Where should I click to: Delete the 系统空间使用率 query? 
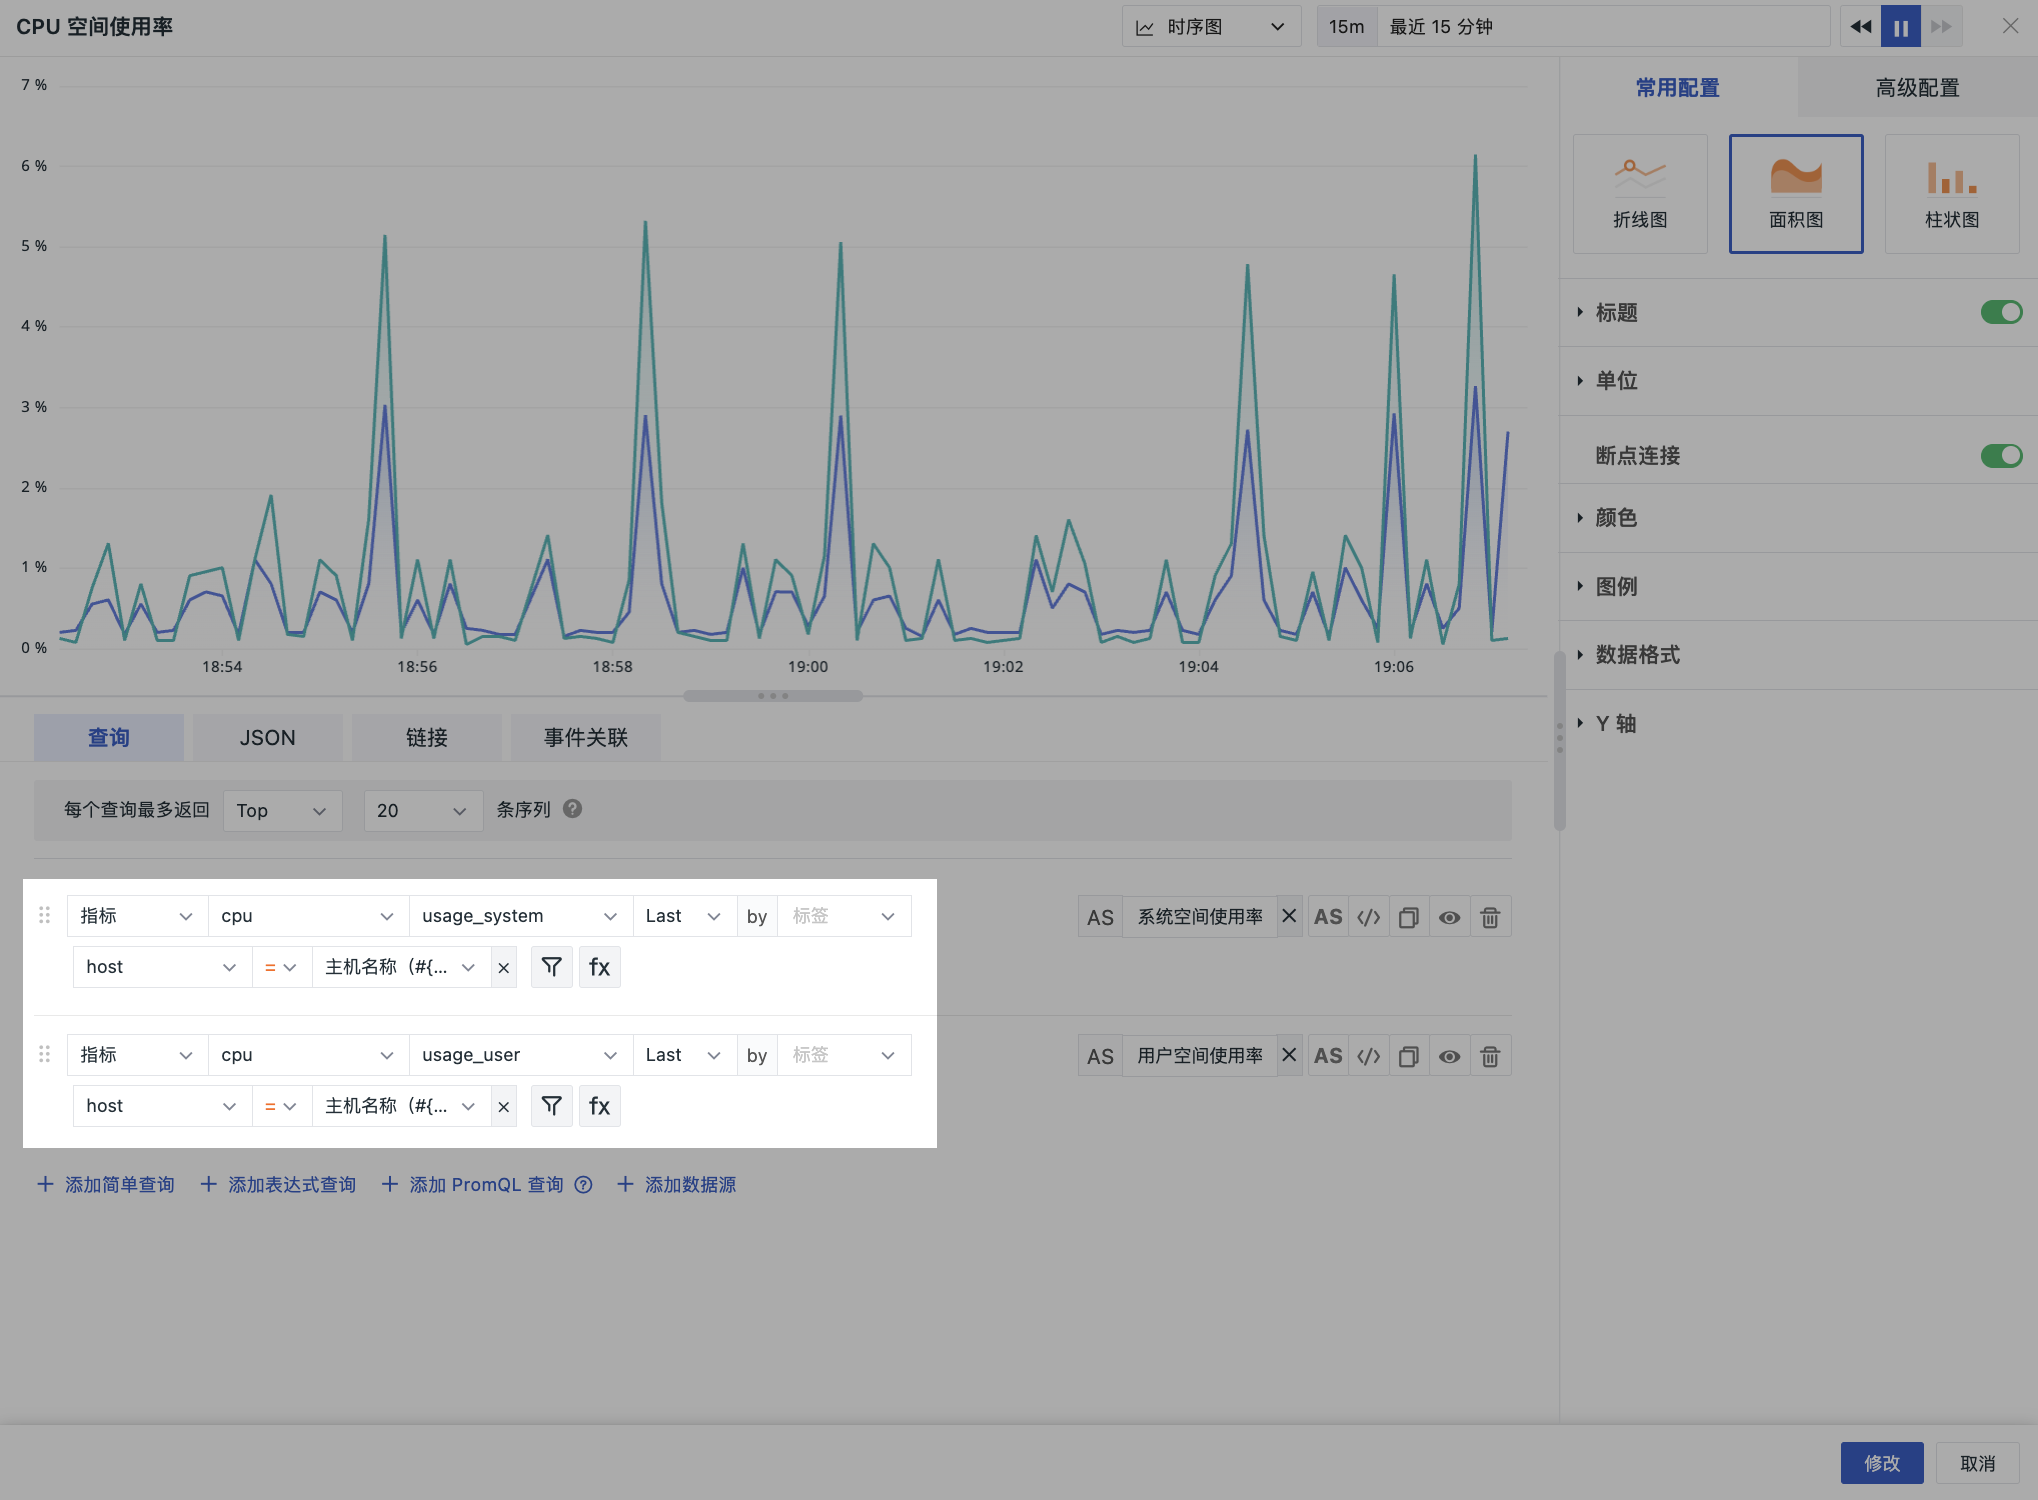tap(1490, 917)
